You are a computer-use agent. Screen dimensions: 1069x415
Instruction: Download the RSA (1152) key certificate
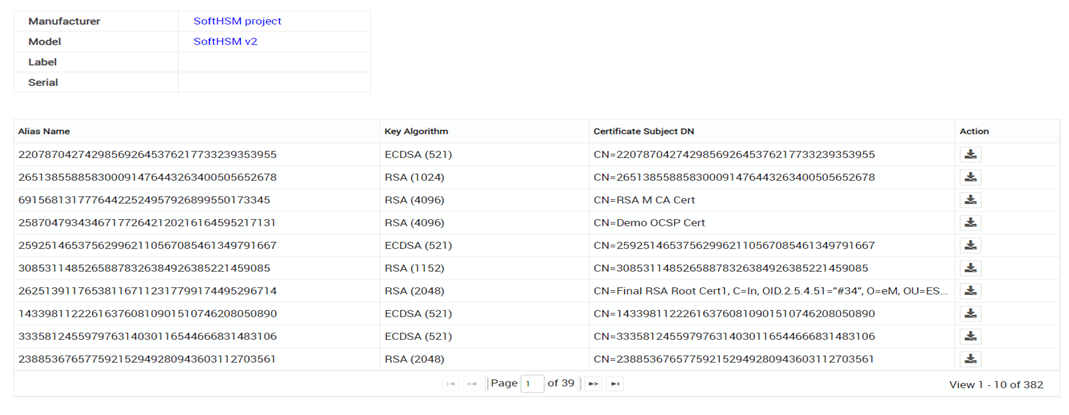point(970,268)
